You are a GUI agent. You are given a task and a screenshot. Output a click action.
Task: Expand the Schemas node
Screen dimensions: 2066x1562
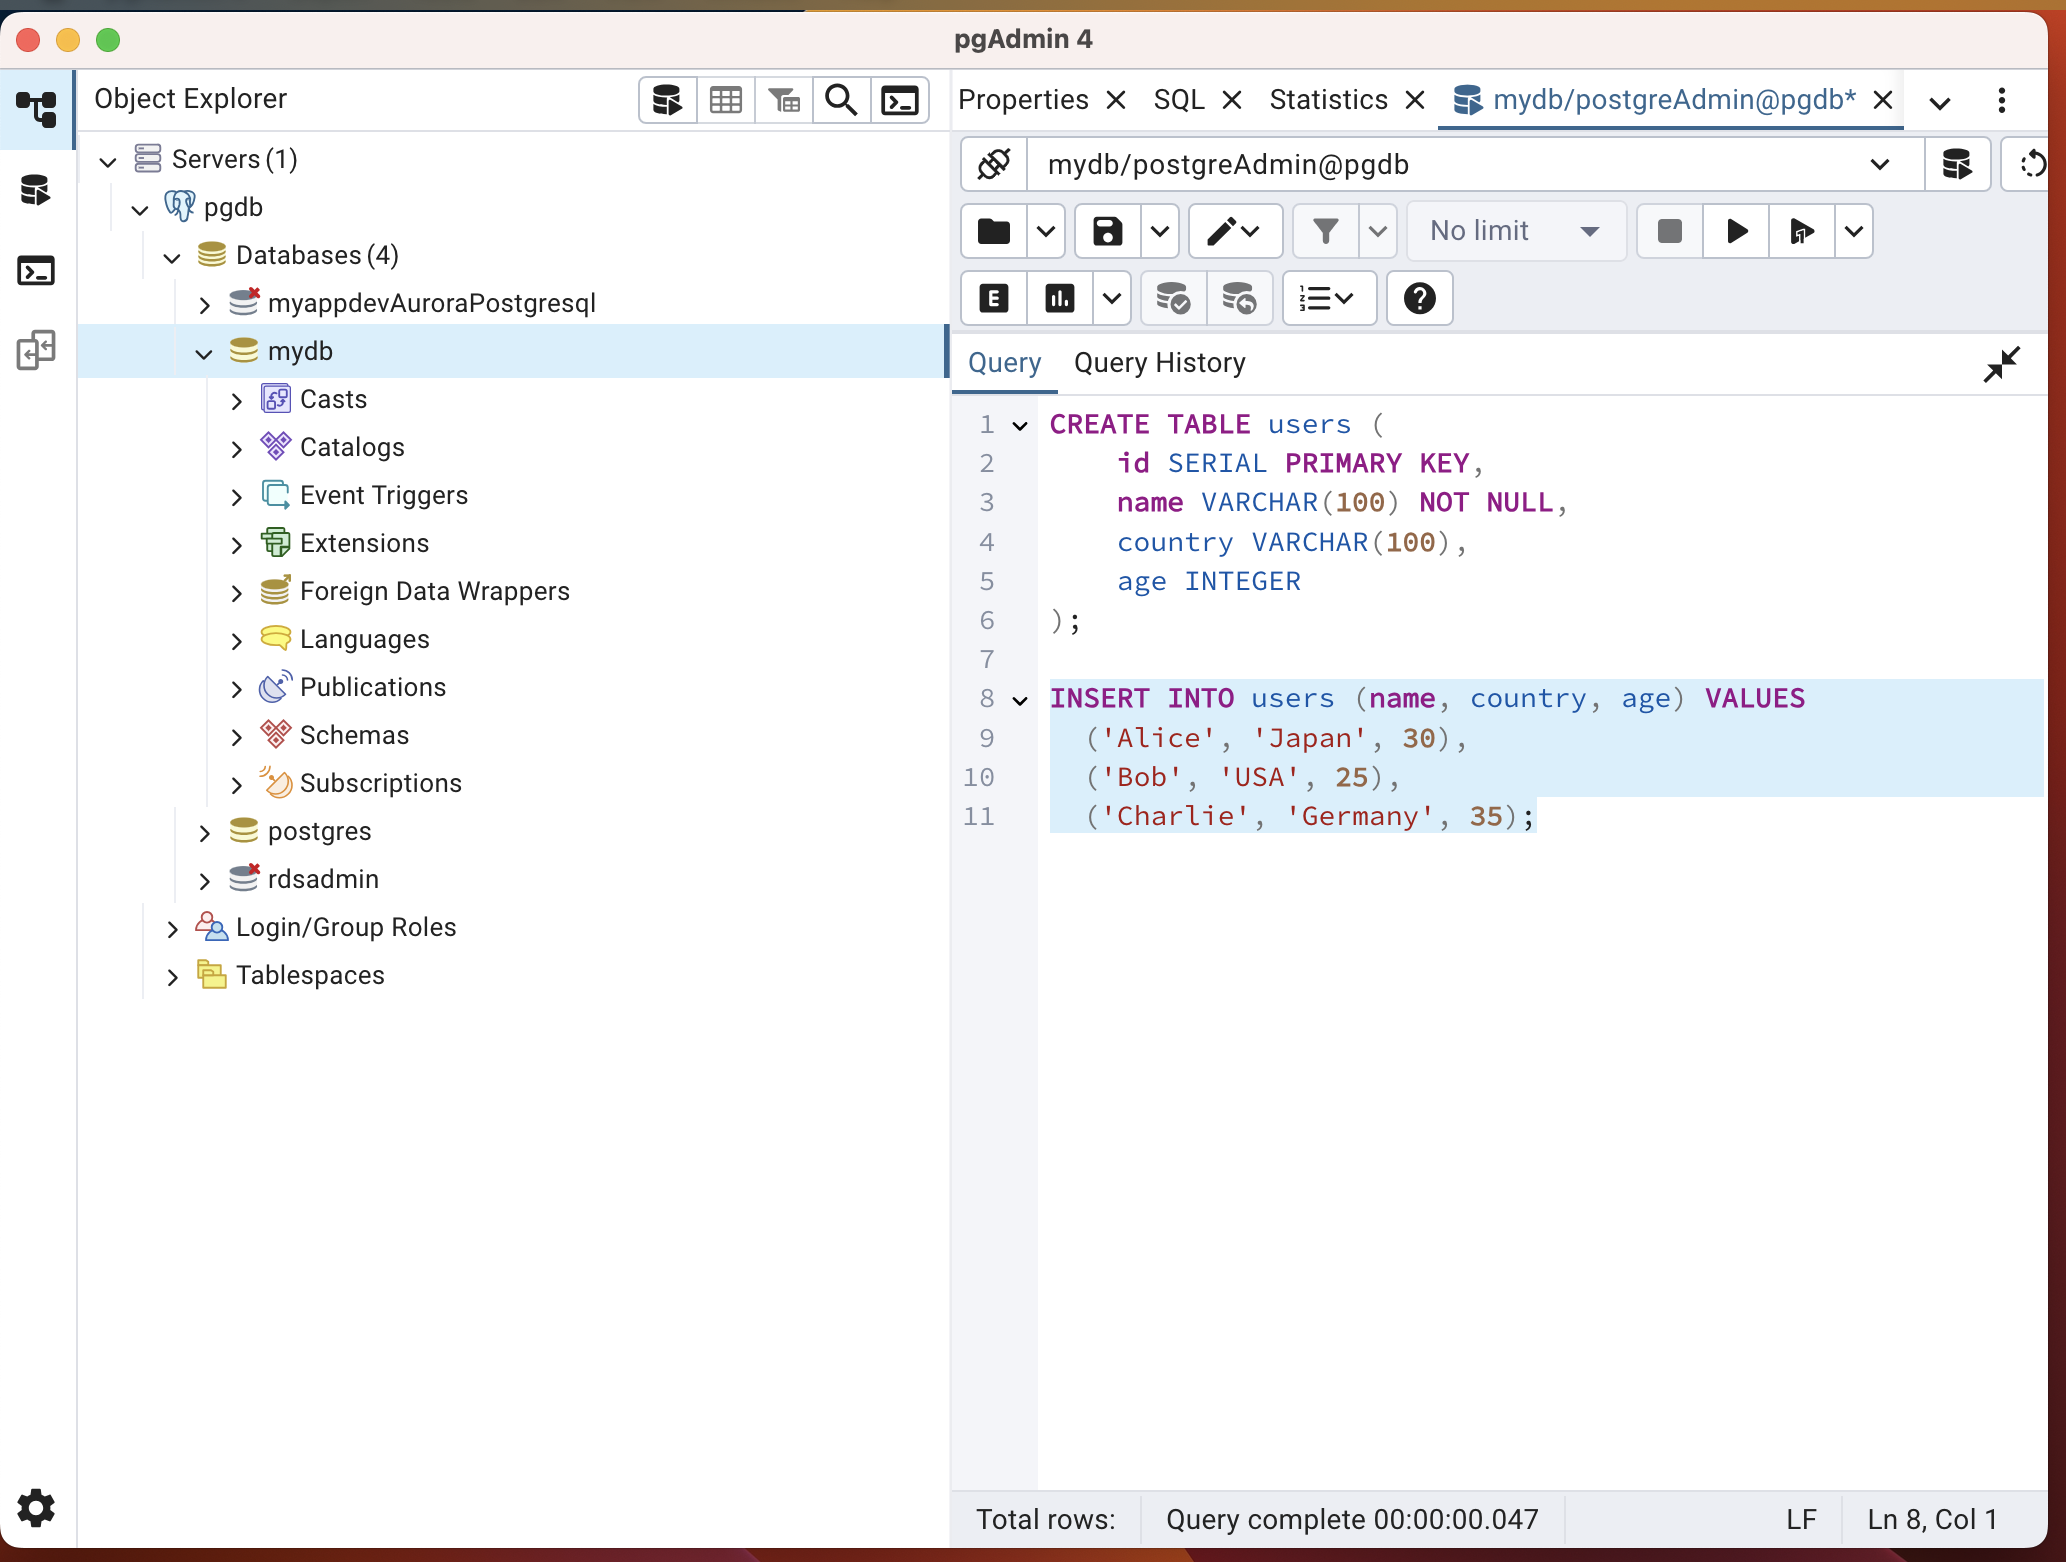[236, 737]
